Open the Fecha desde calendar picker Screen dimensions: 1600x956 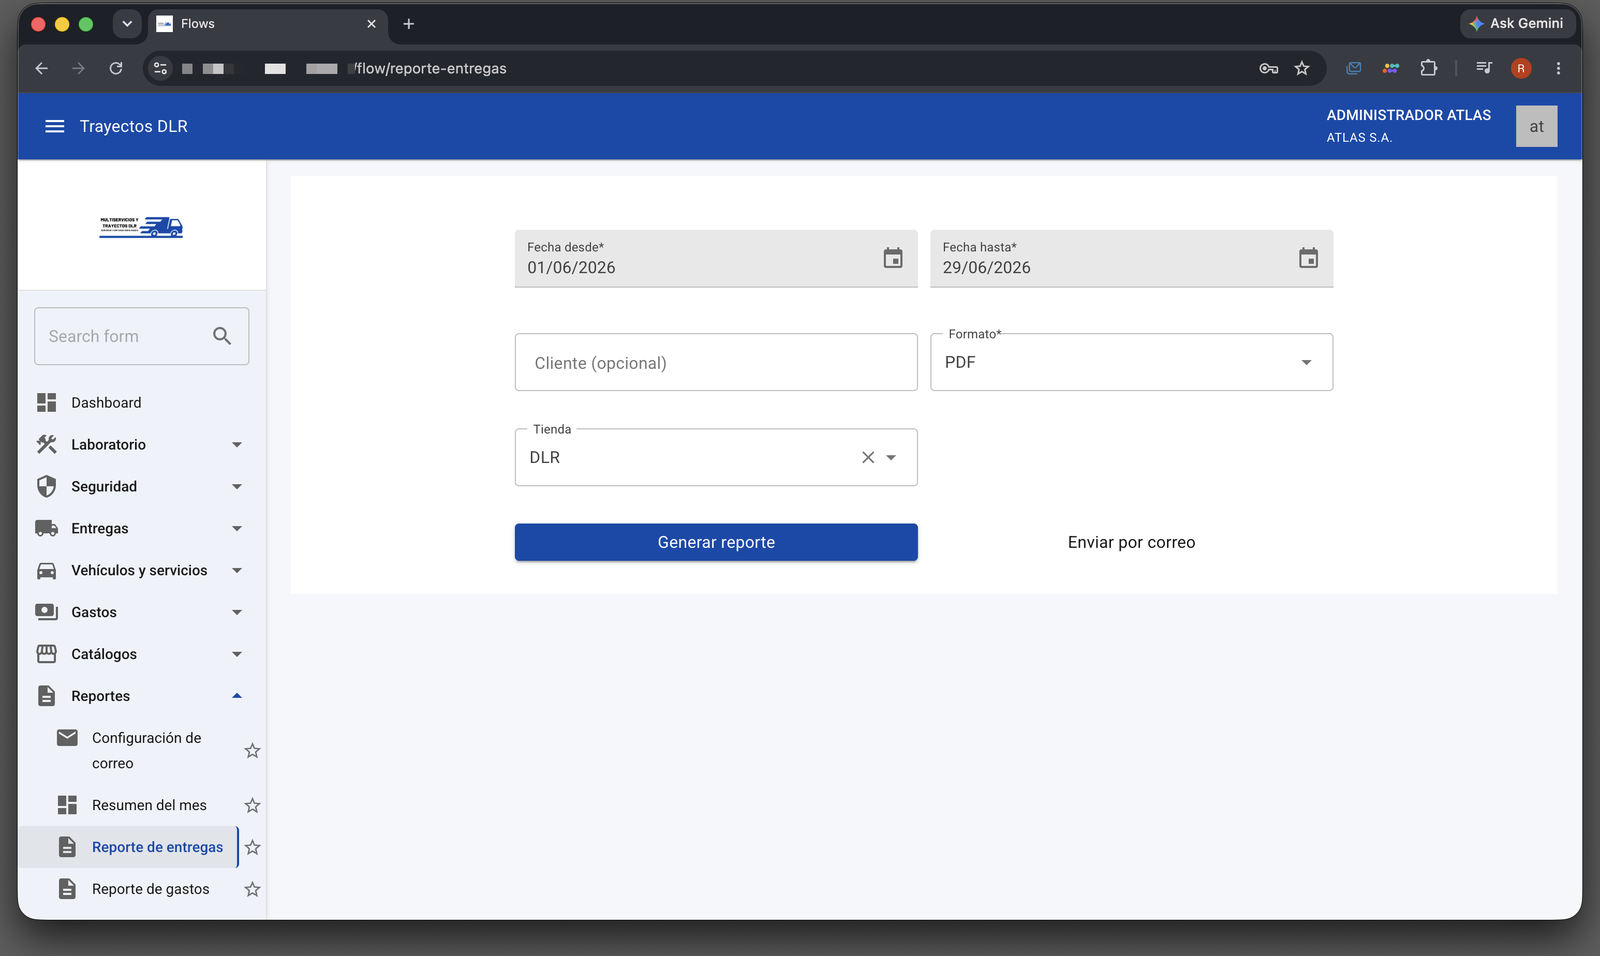click(893, 258)
